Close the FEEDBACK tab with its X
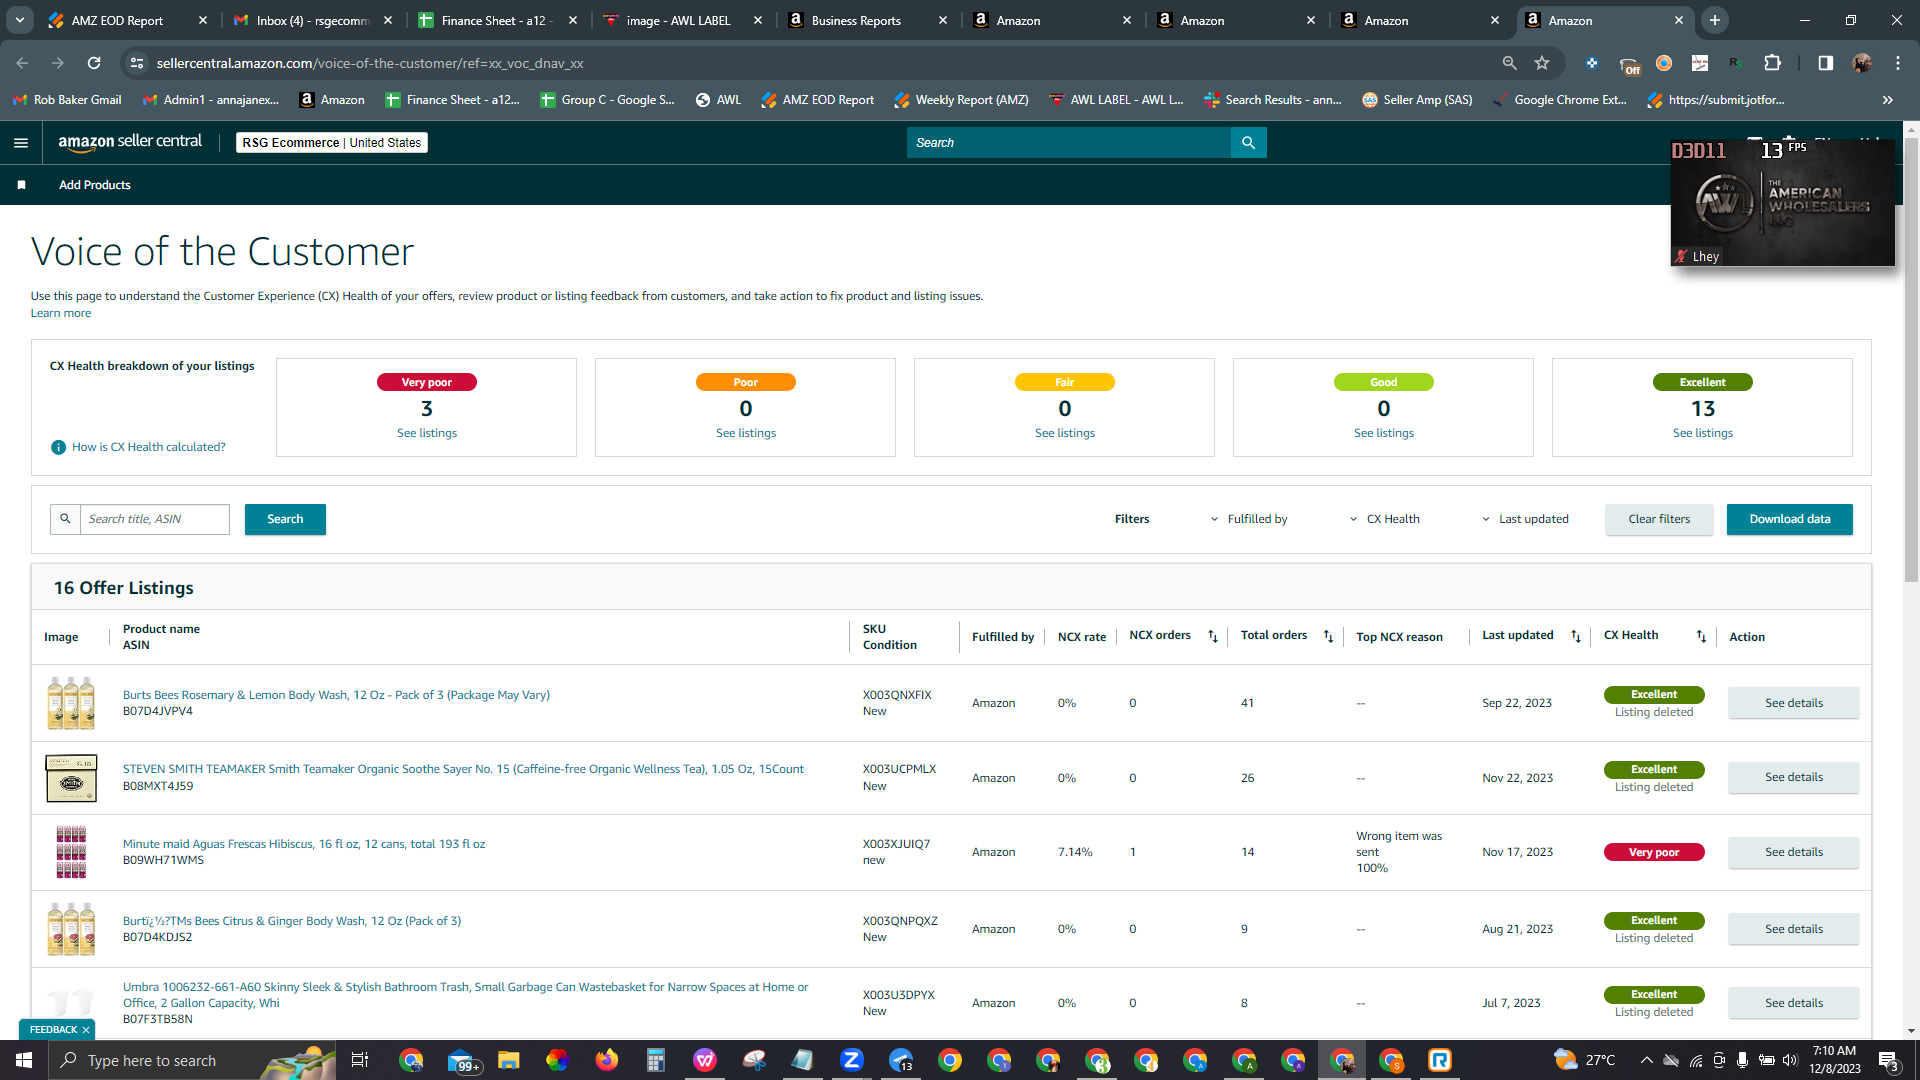The height and width of the screenshot is (1080, 1920). click(86, 1030)
